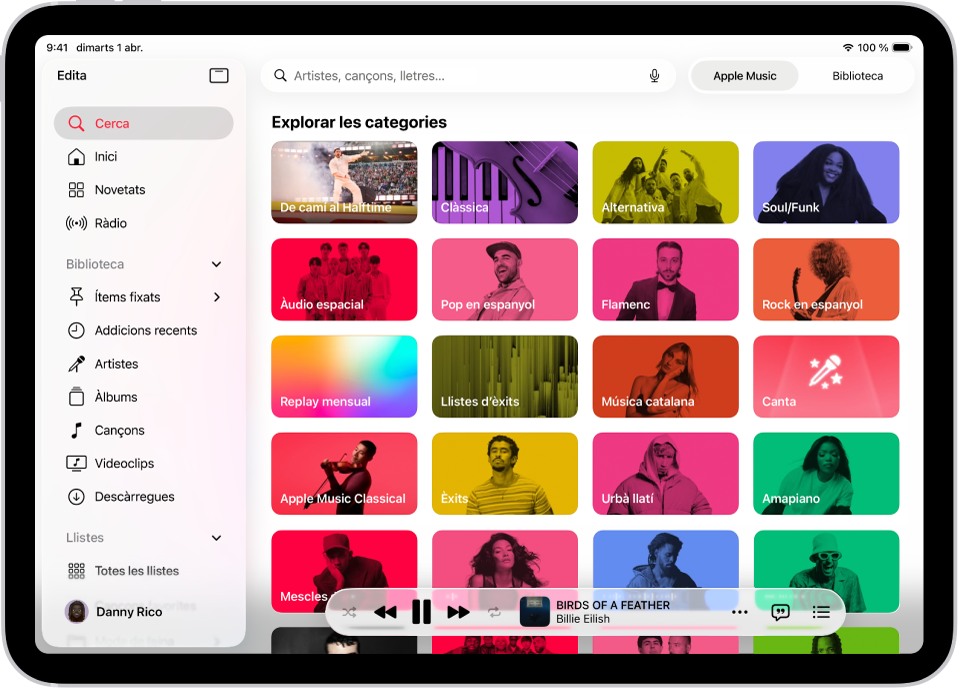Click the Wi-Fi status icon
The image size is (963, 689).
pyautogui.click(x=848, y=47)
